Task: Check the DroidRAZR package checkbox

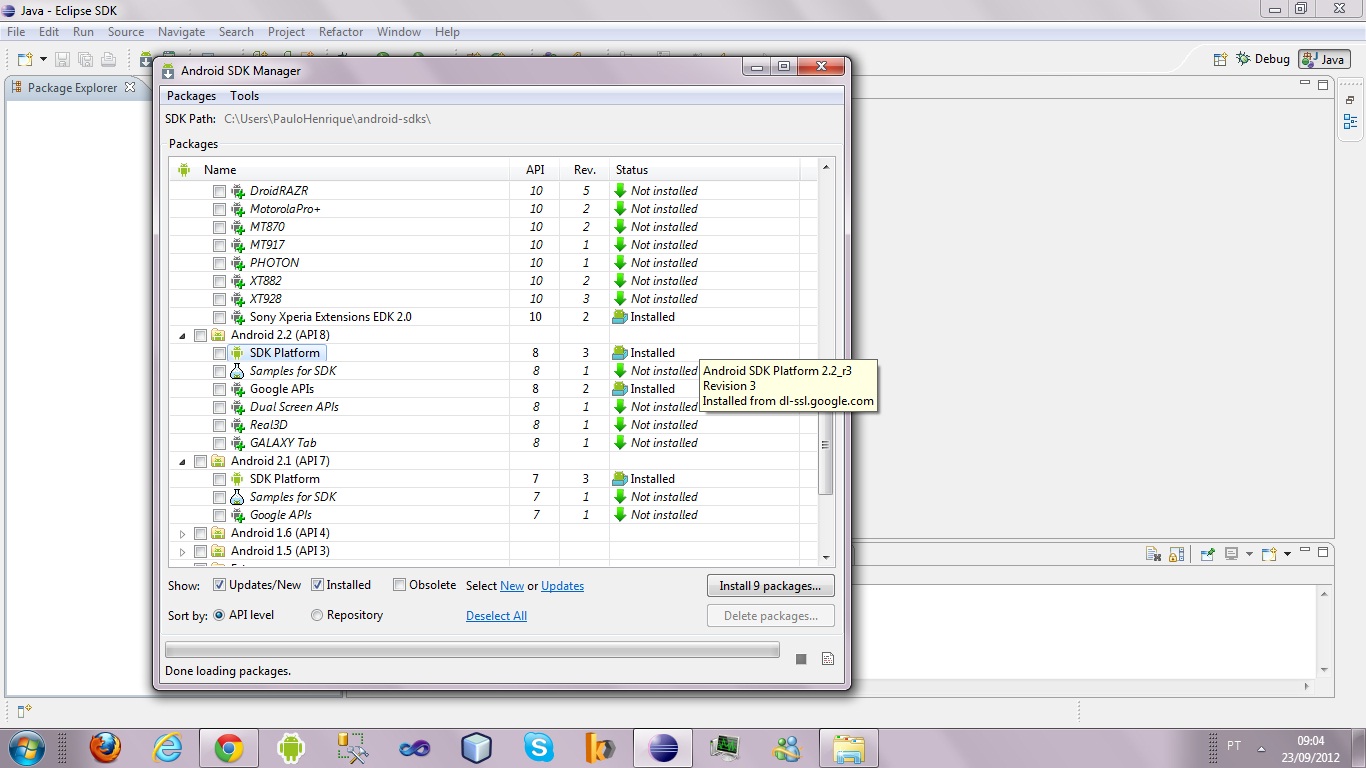Action: [219, 191]
